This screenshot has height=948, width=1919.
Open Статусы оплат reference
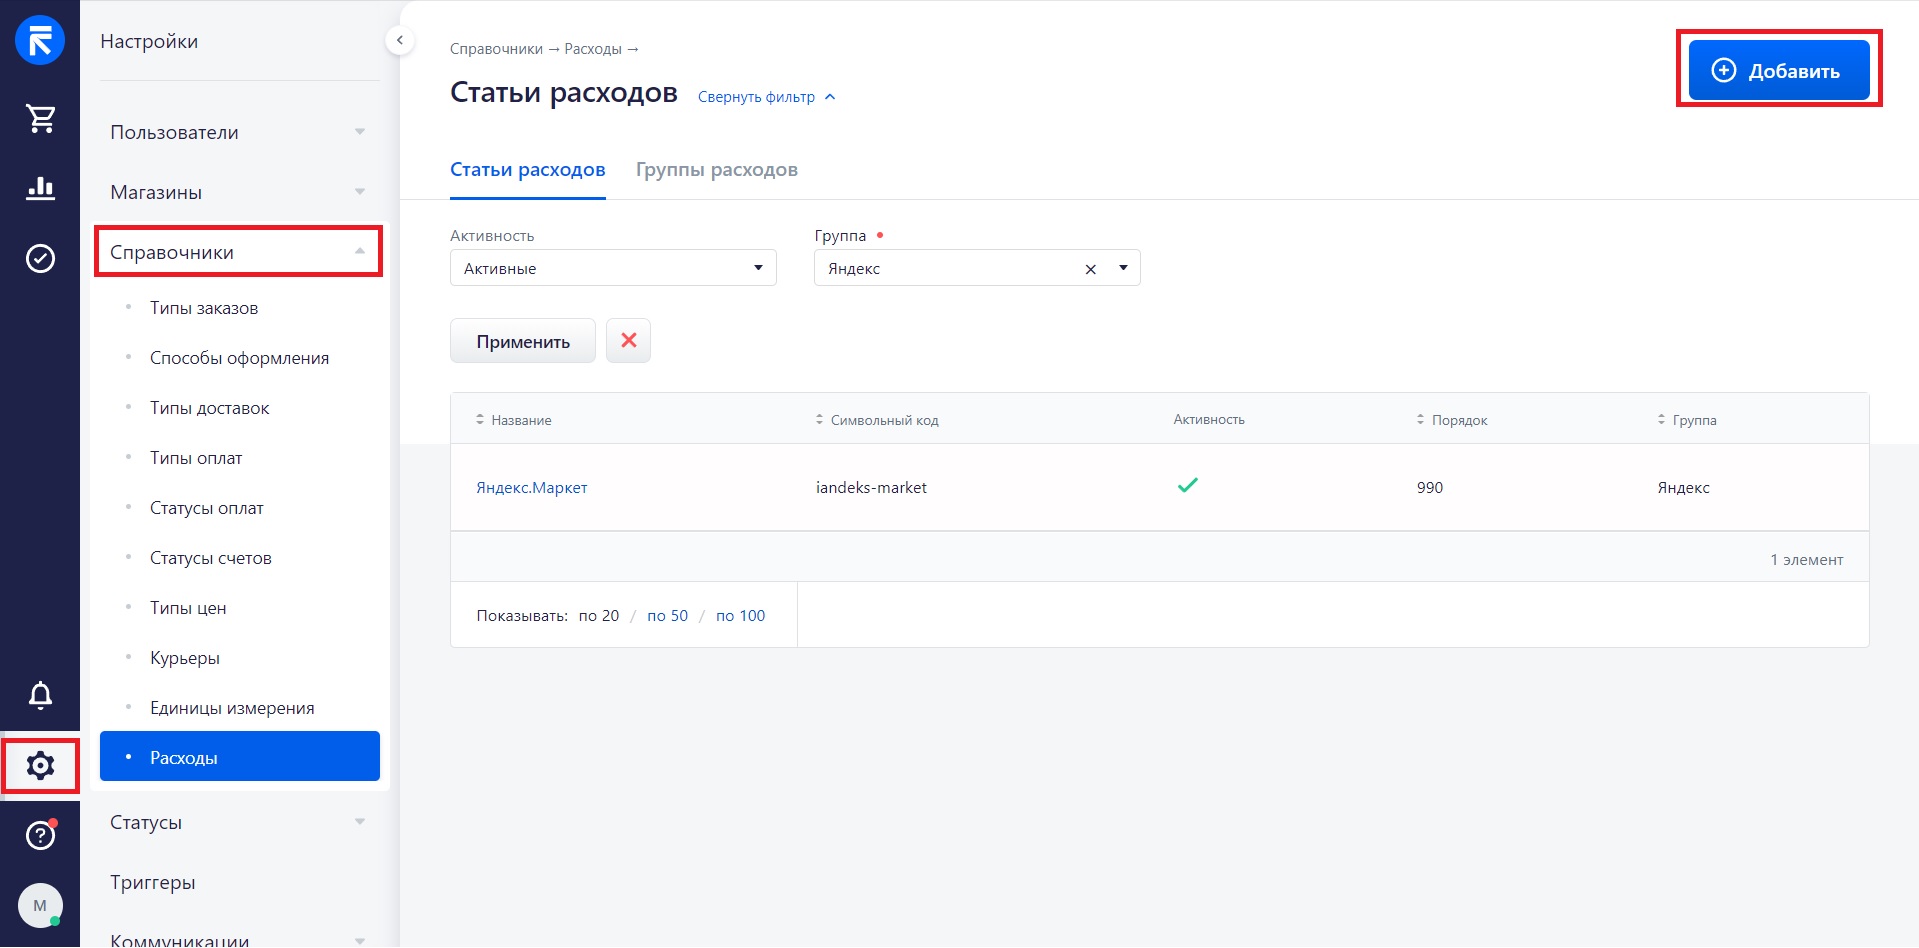[x=207, y=508]
